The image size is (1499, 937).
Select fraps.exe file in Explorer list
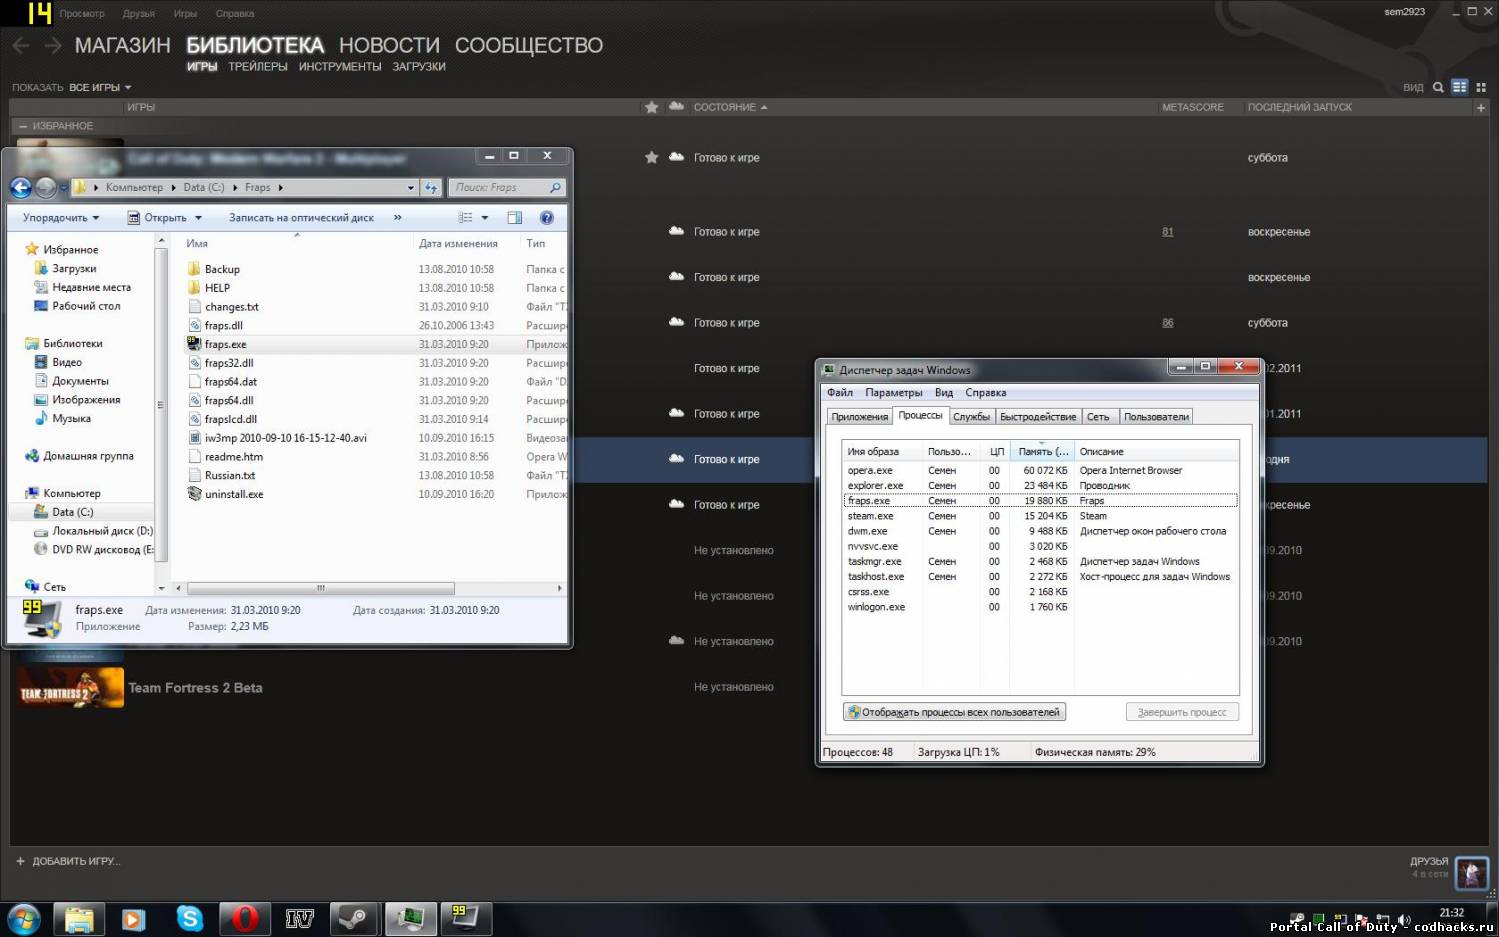tap(226, 344)
